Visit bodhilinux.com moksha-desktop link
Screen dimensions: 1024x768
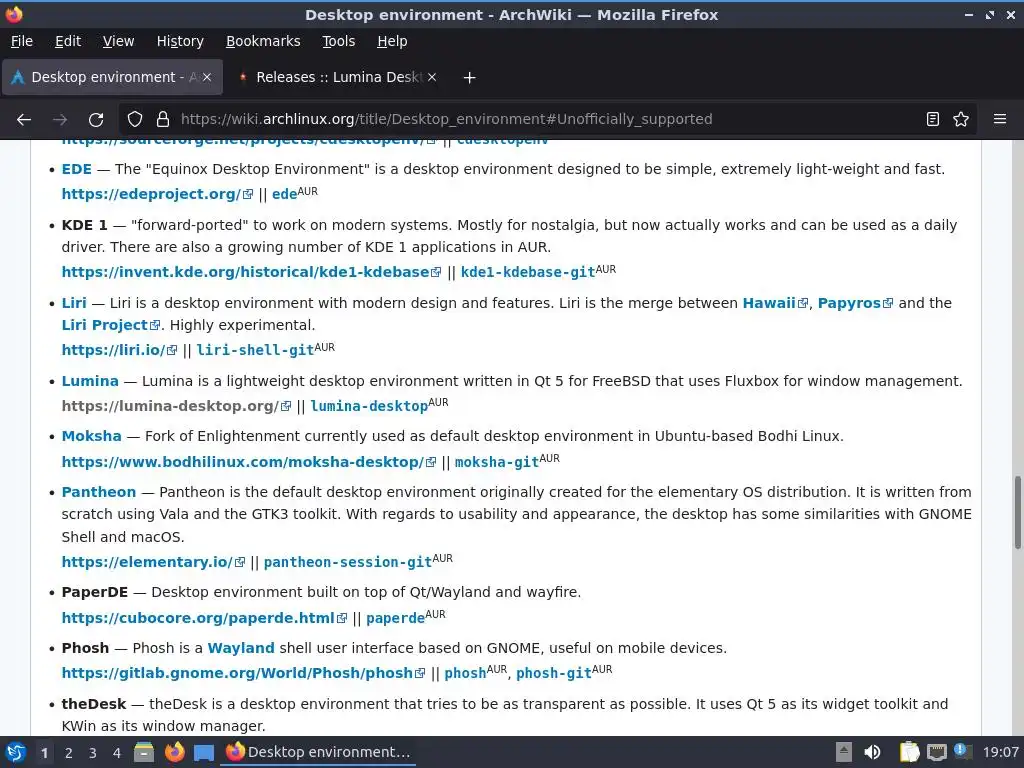248,462
